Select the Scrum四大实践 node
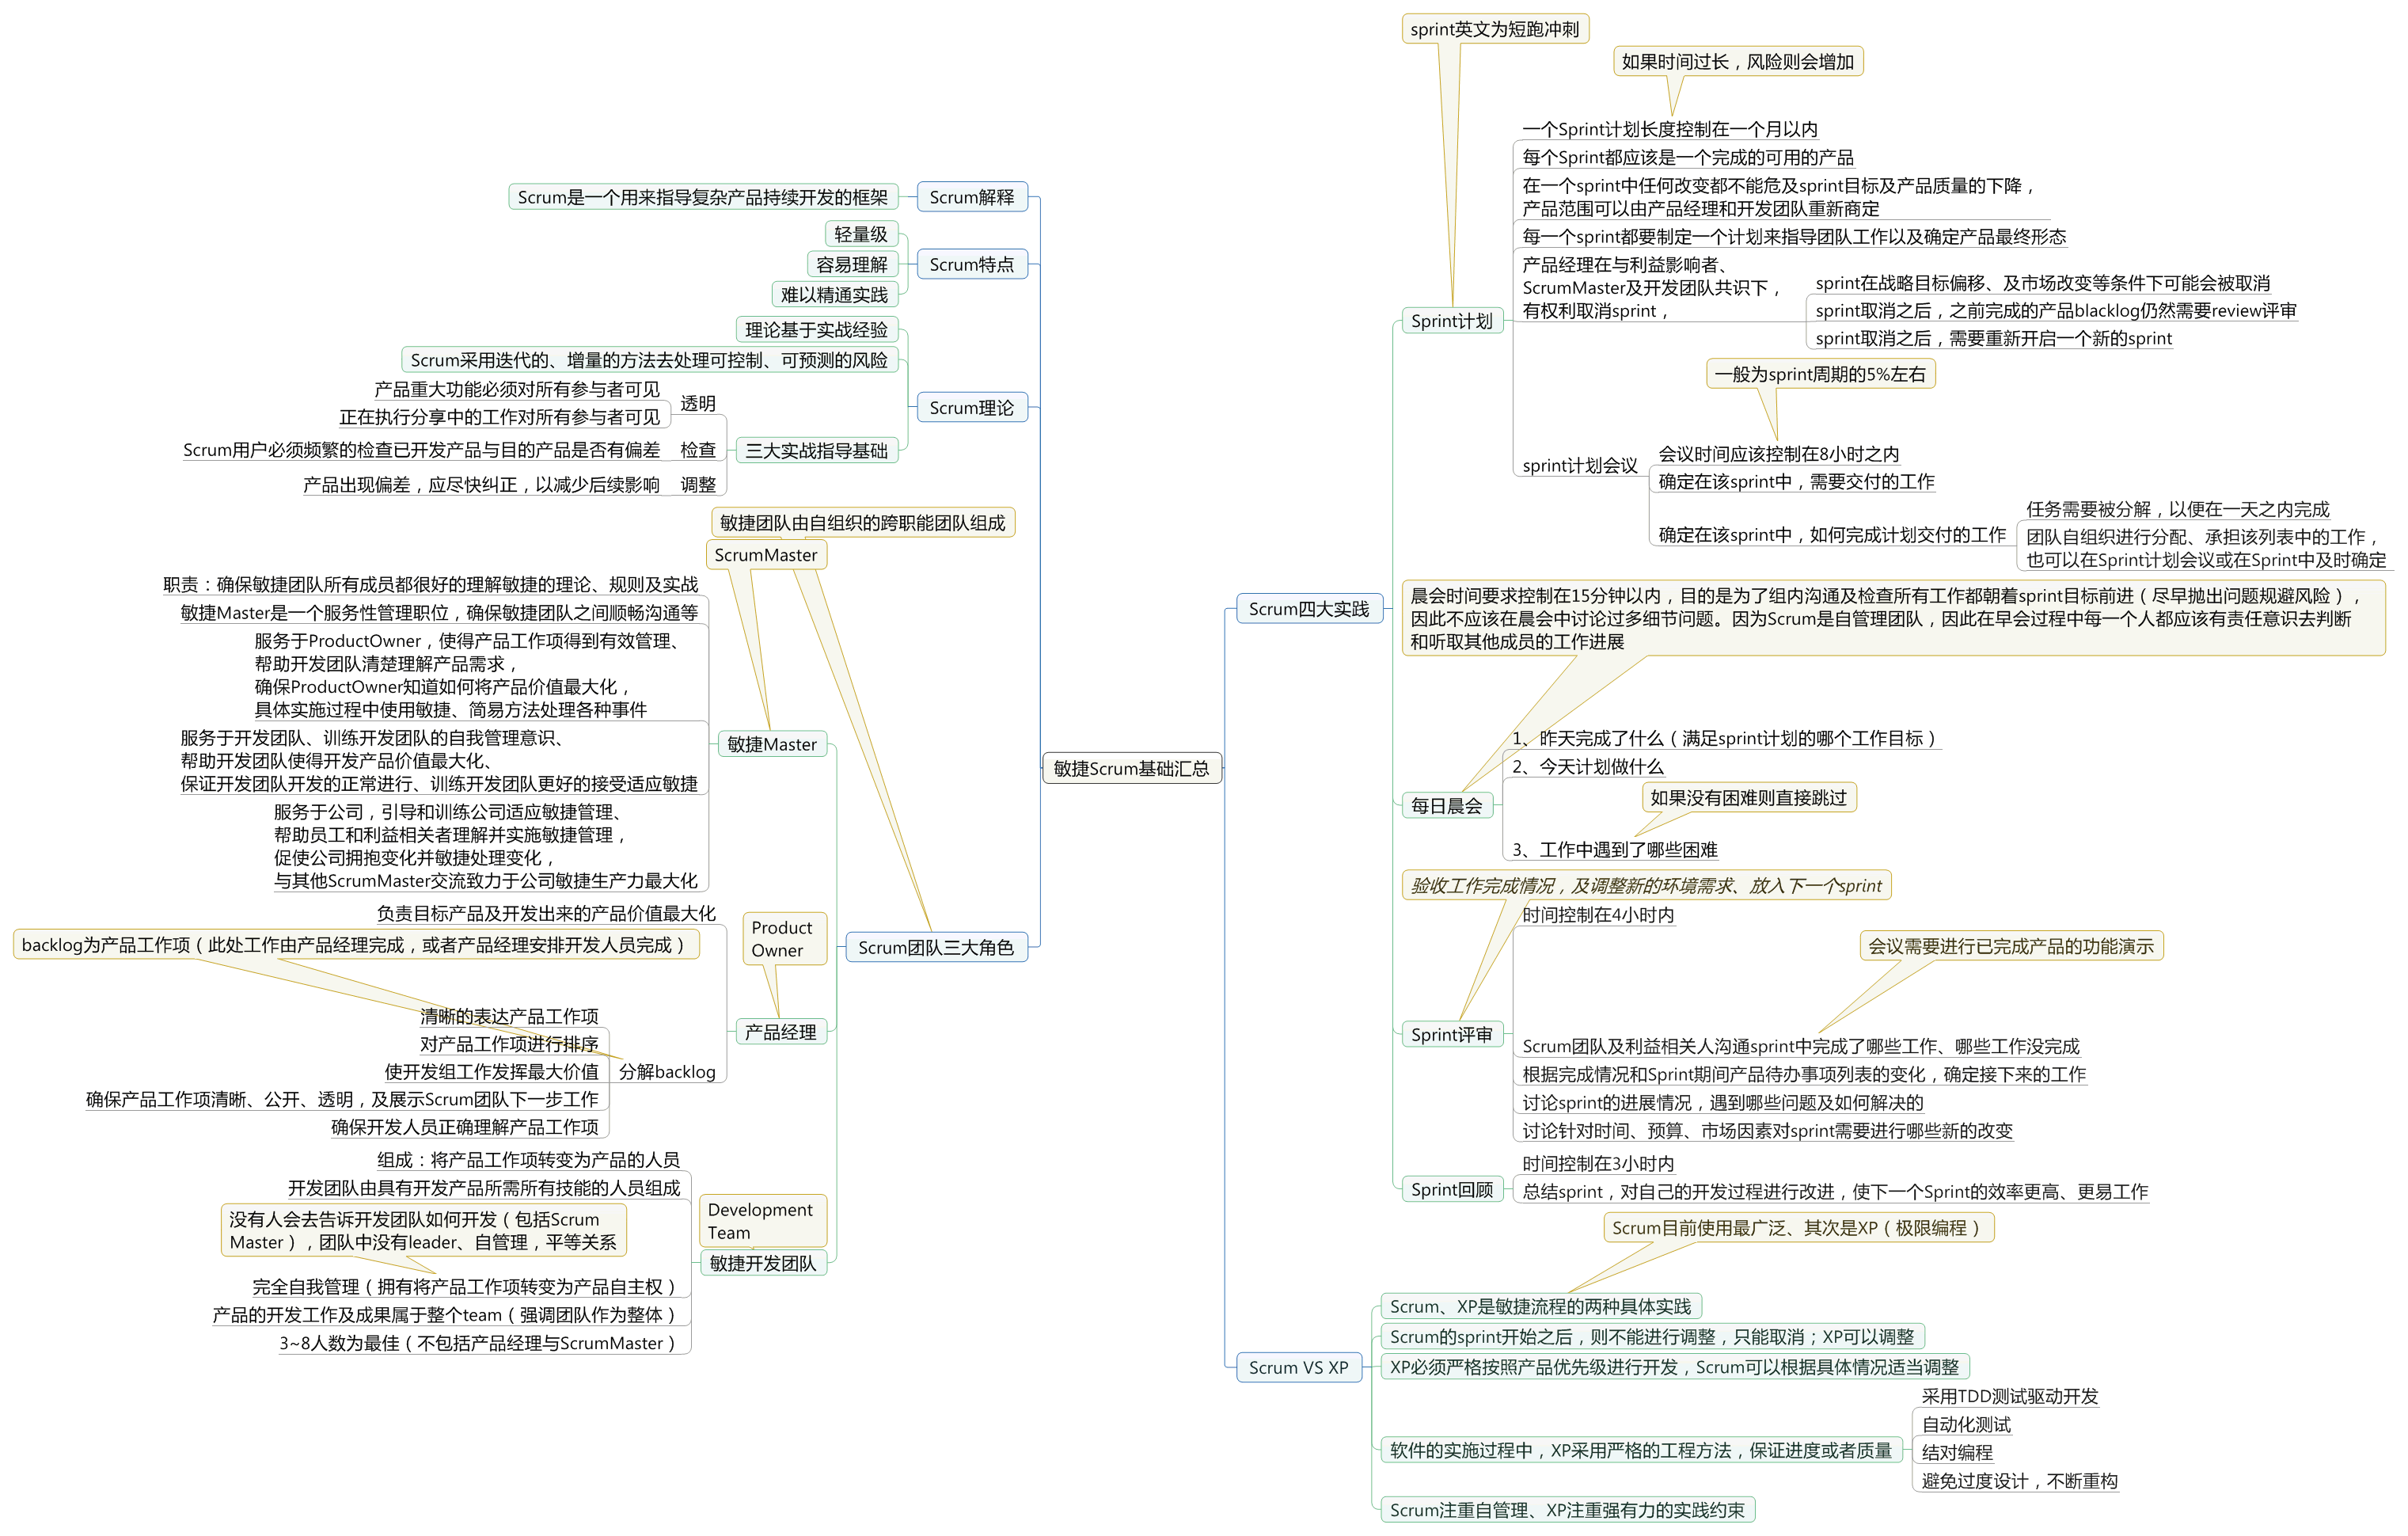Viewport: 2408px width, 1536px height. 1309,609
